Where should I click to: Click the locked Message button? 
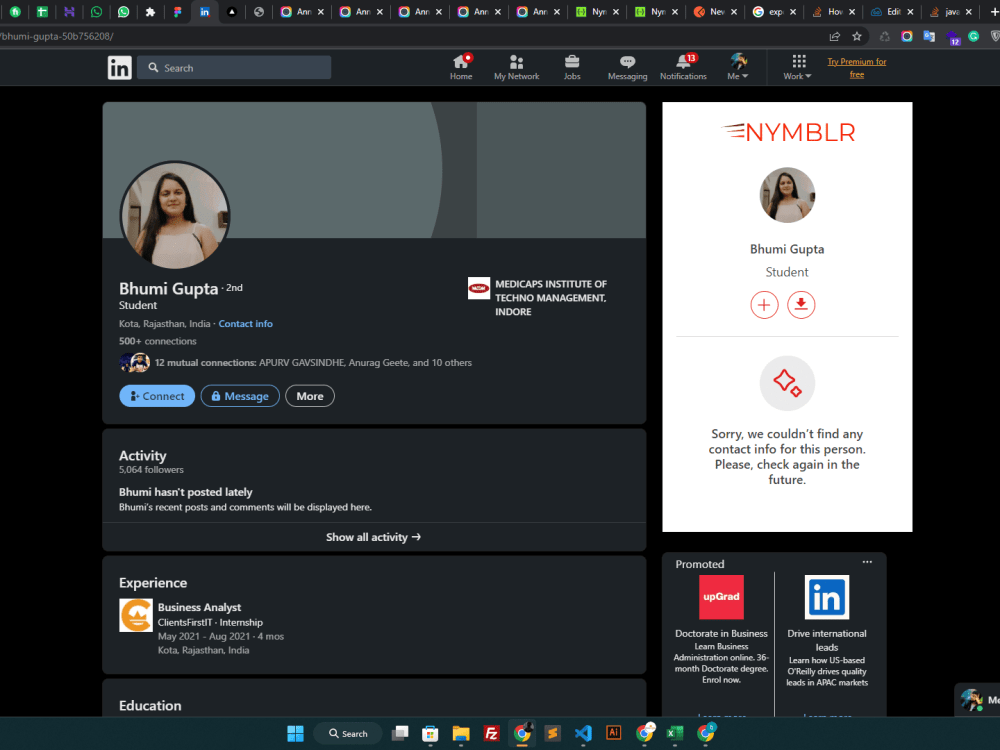240,396
